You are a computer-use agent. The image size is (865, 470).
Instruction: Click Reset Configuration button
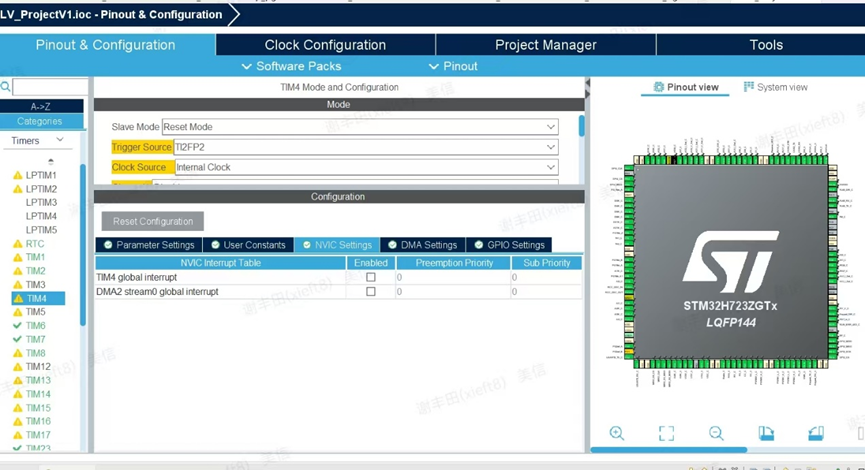[153, 221]
